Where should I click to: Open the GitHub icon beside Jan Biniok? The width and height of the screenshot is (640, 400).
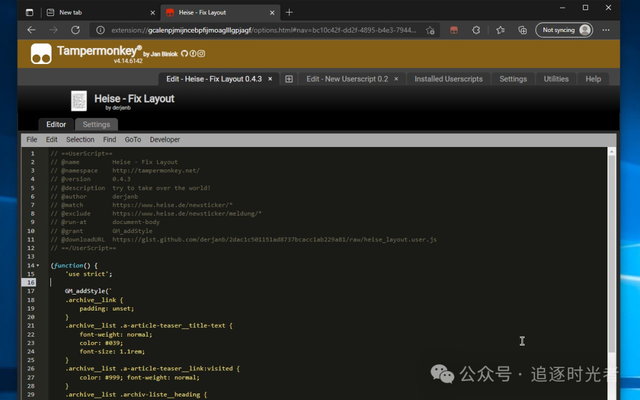point(184,53)
